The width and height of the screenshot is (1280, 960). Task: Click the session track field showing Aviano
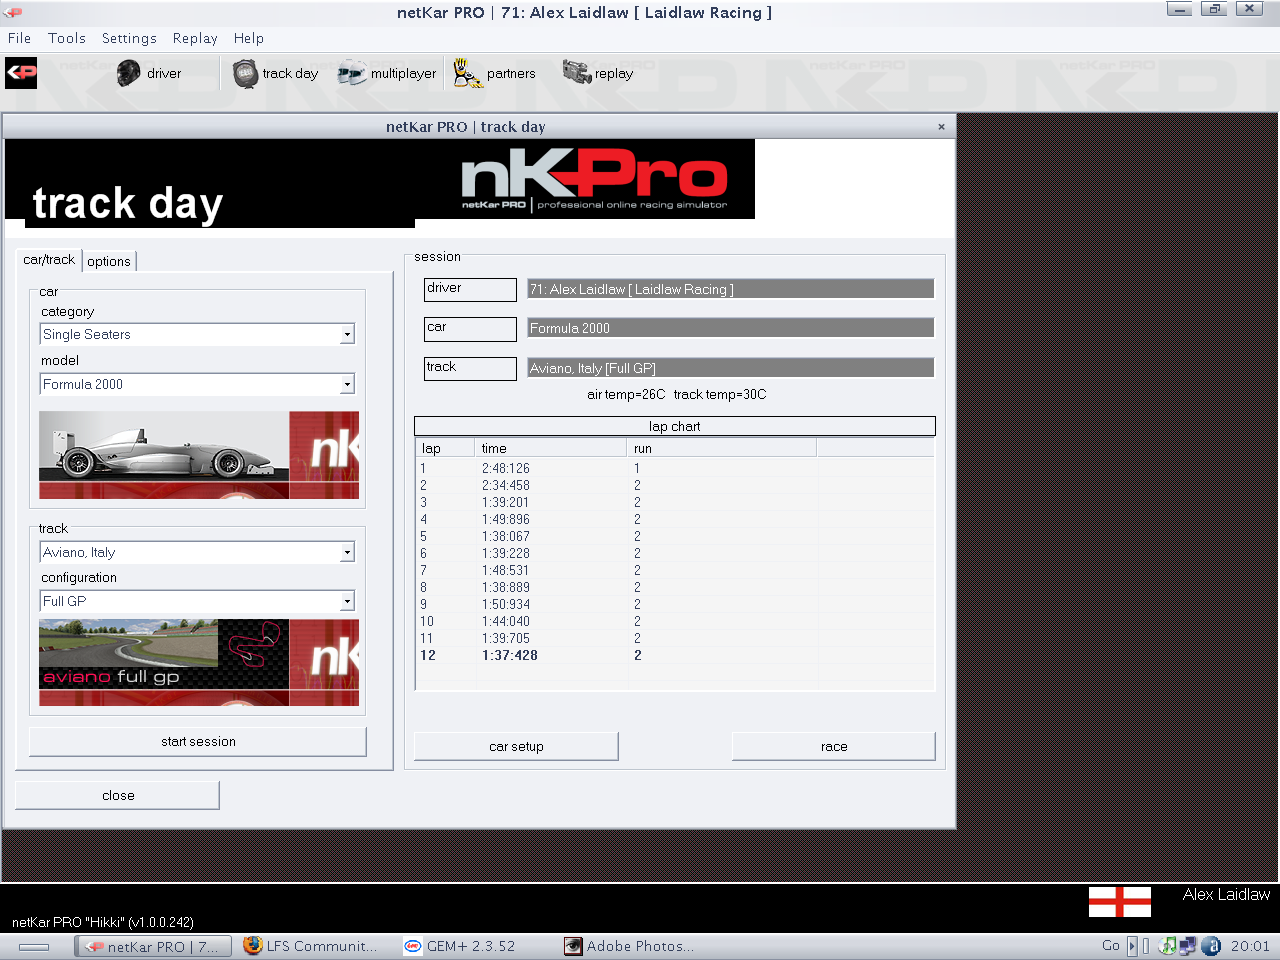731,368
